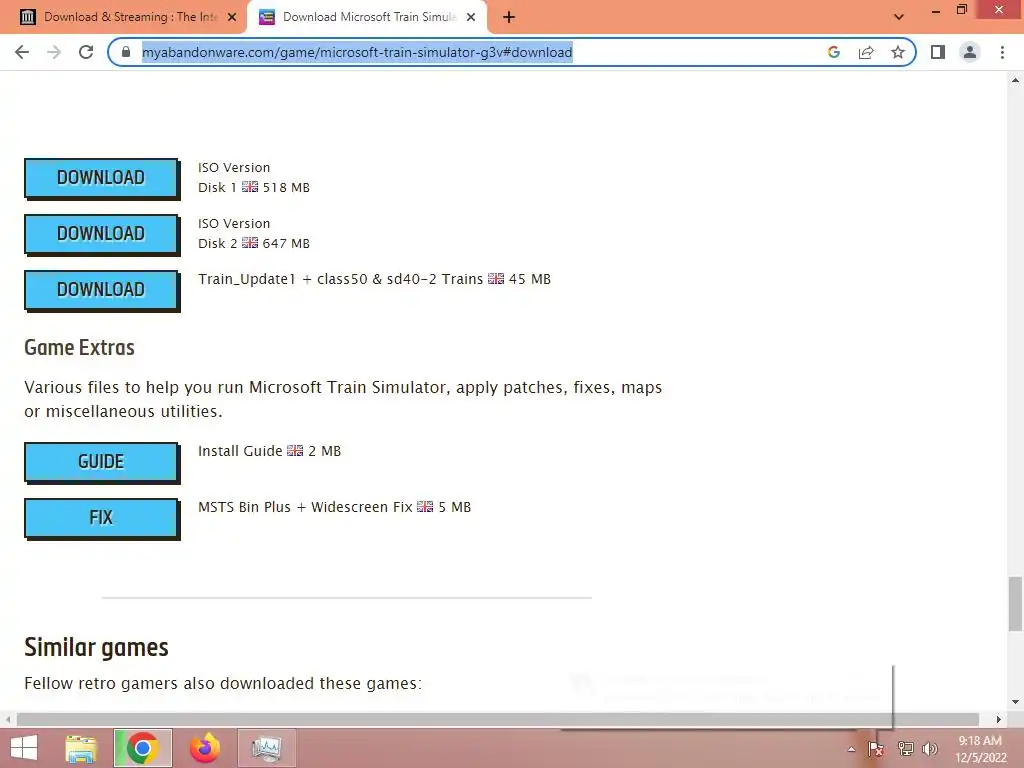The height and width of the screenshot is (768, 1024).
Task: Click the horizontal scrollbar thumb
Action: (498, 719)
